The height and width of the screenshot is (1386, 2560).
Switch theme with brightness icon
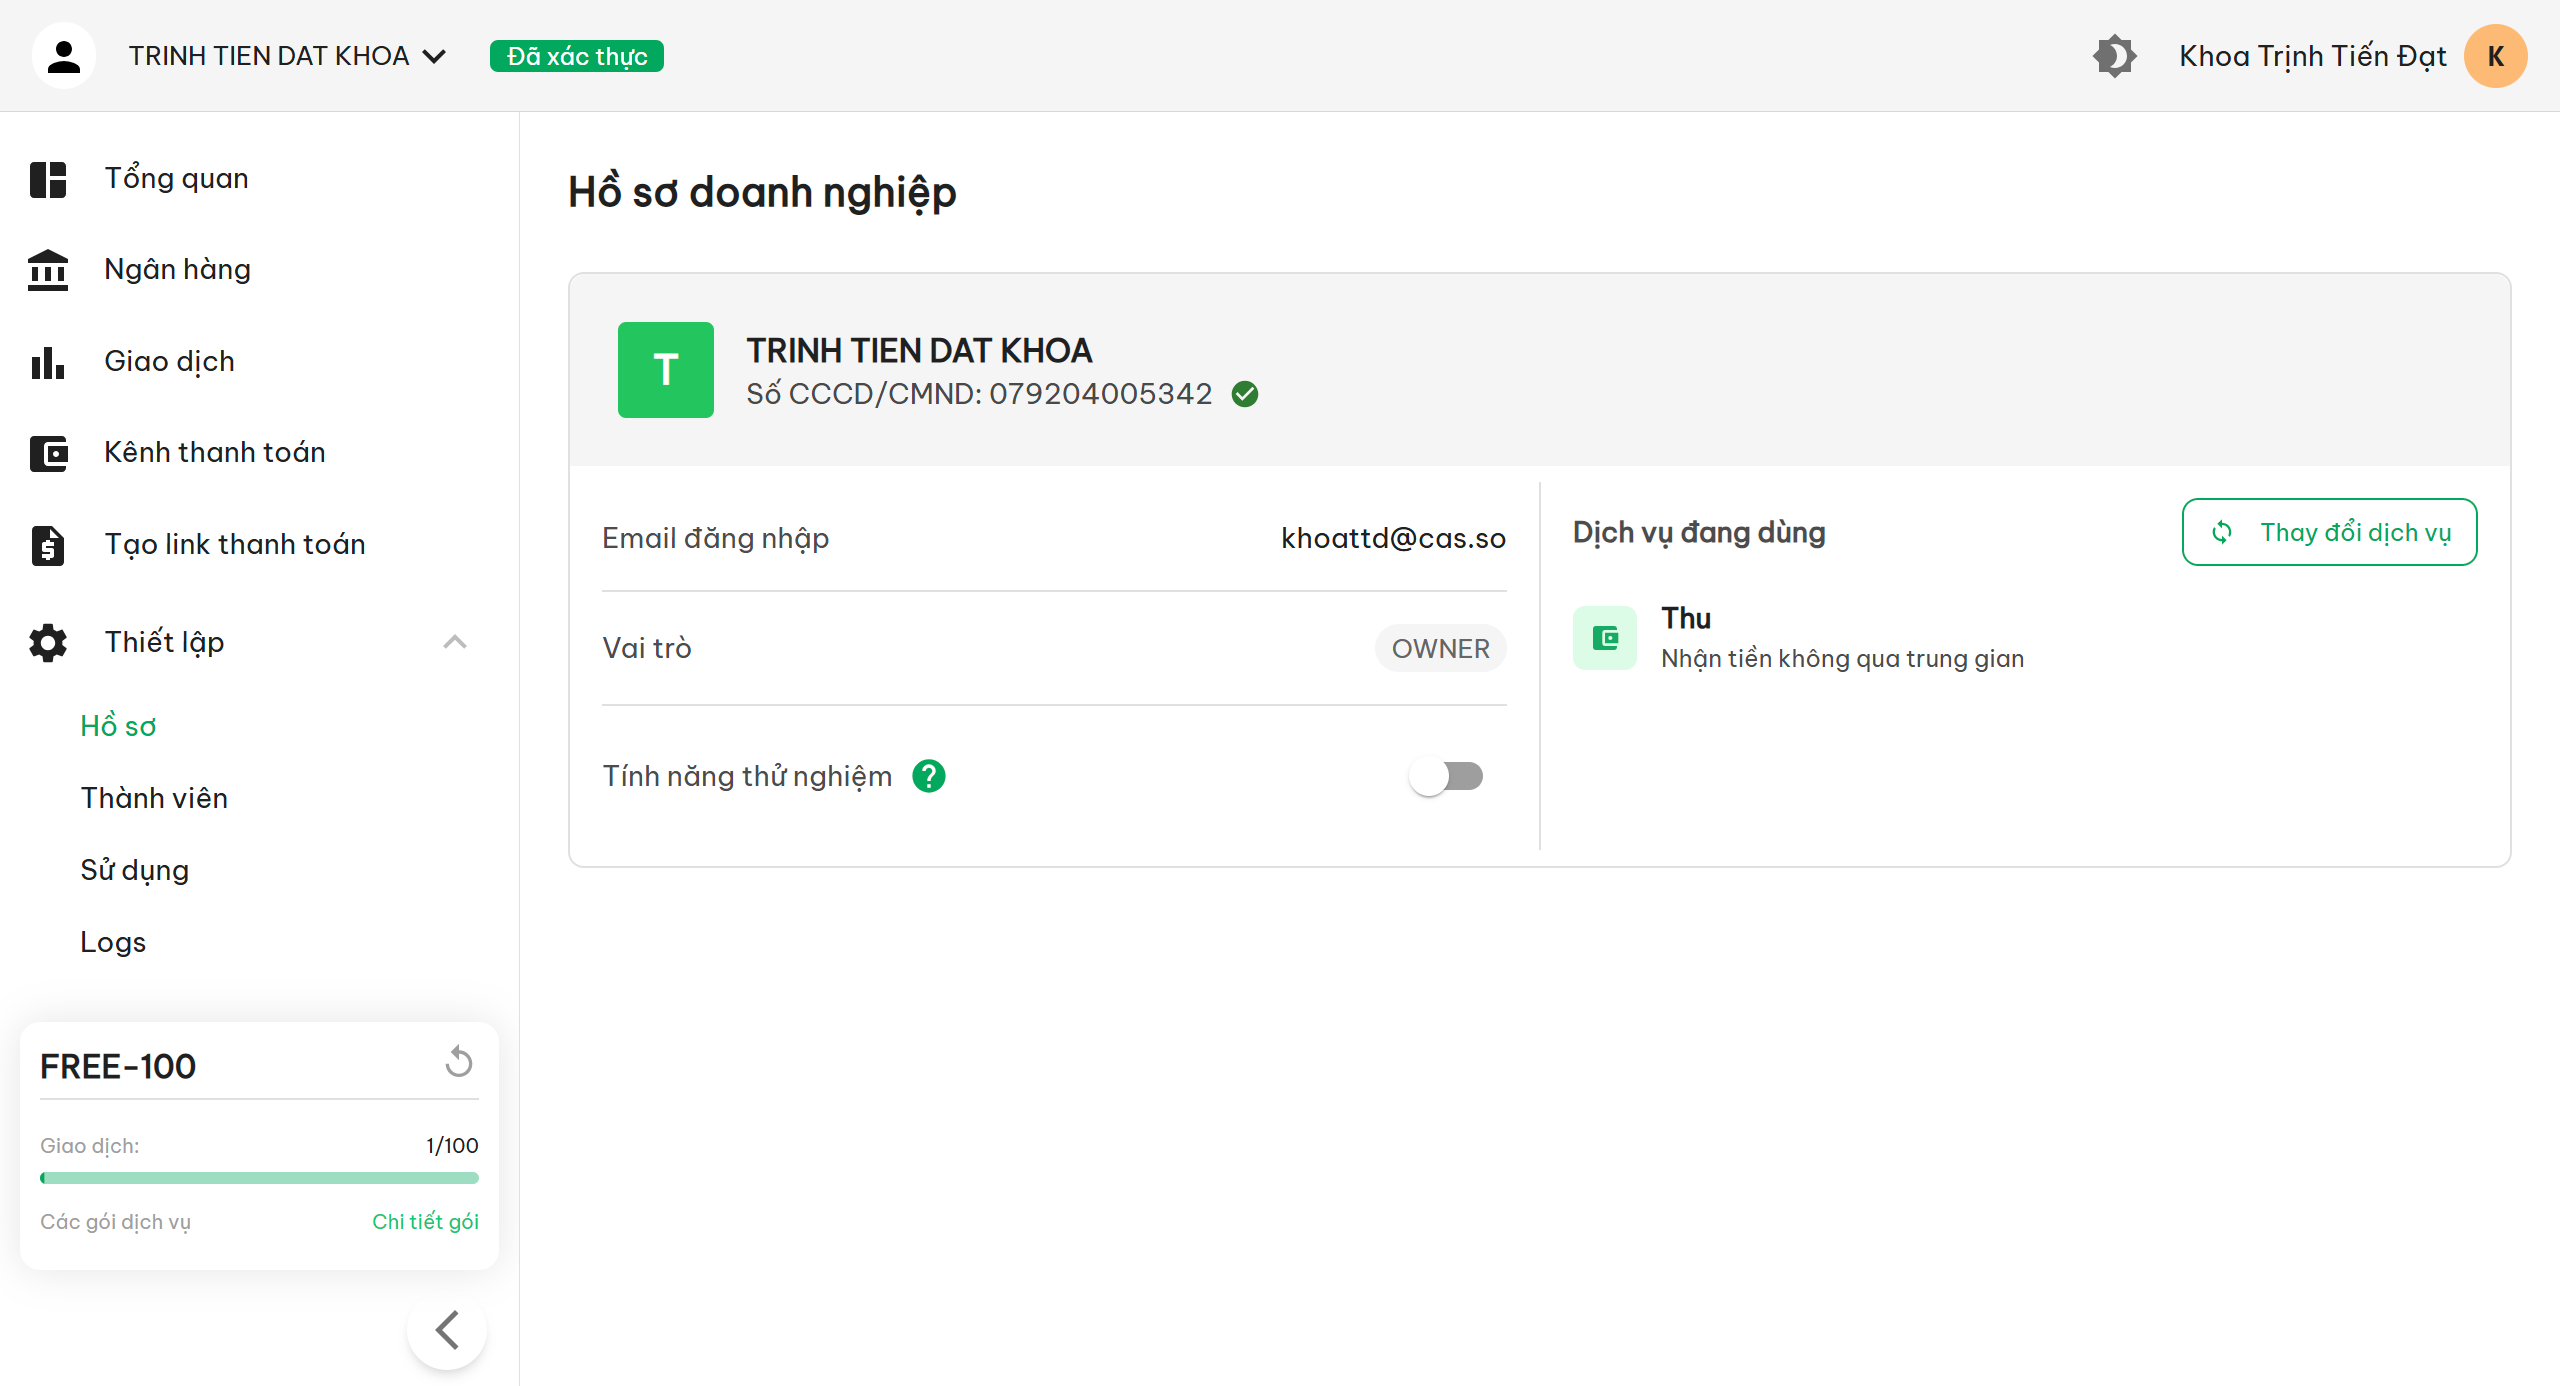[2114, 56]
